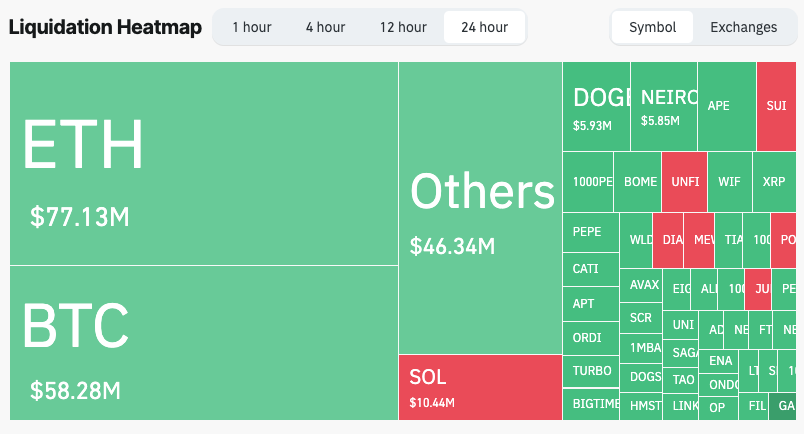Click the DOGE $5.93M tile
The width and height of the screenshot is (804, 434).
click(x=596, y=106)
